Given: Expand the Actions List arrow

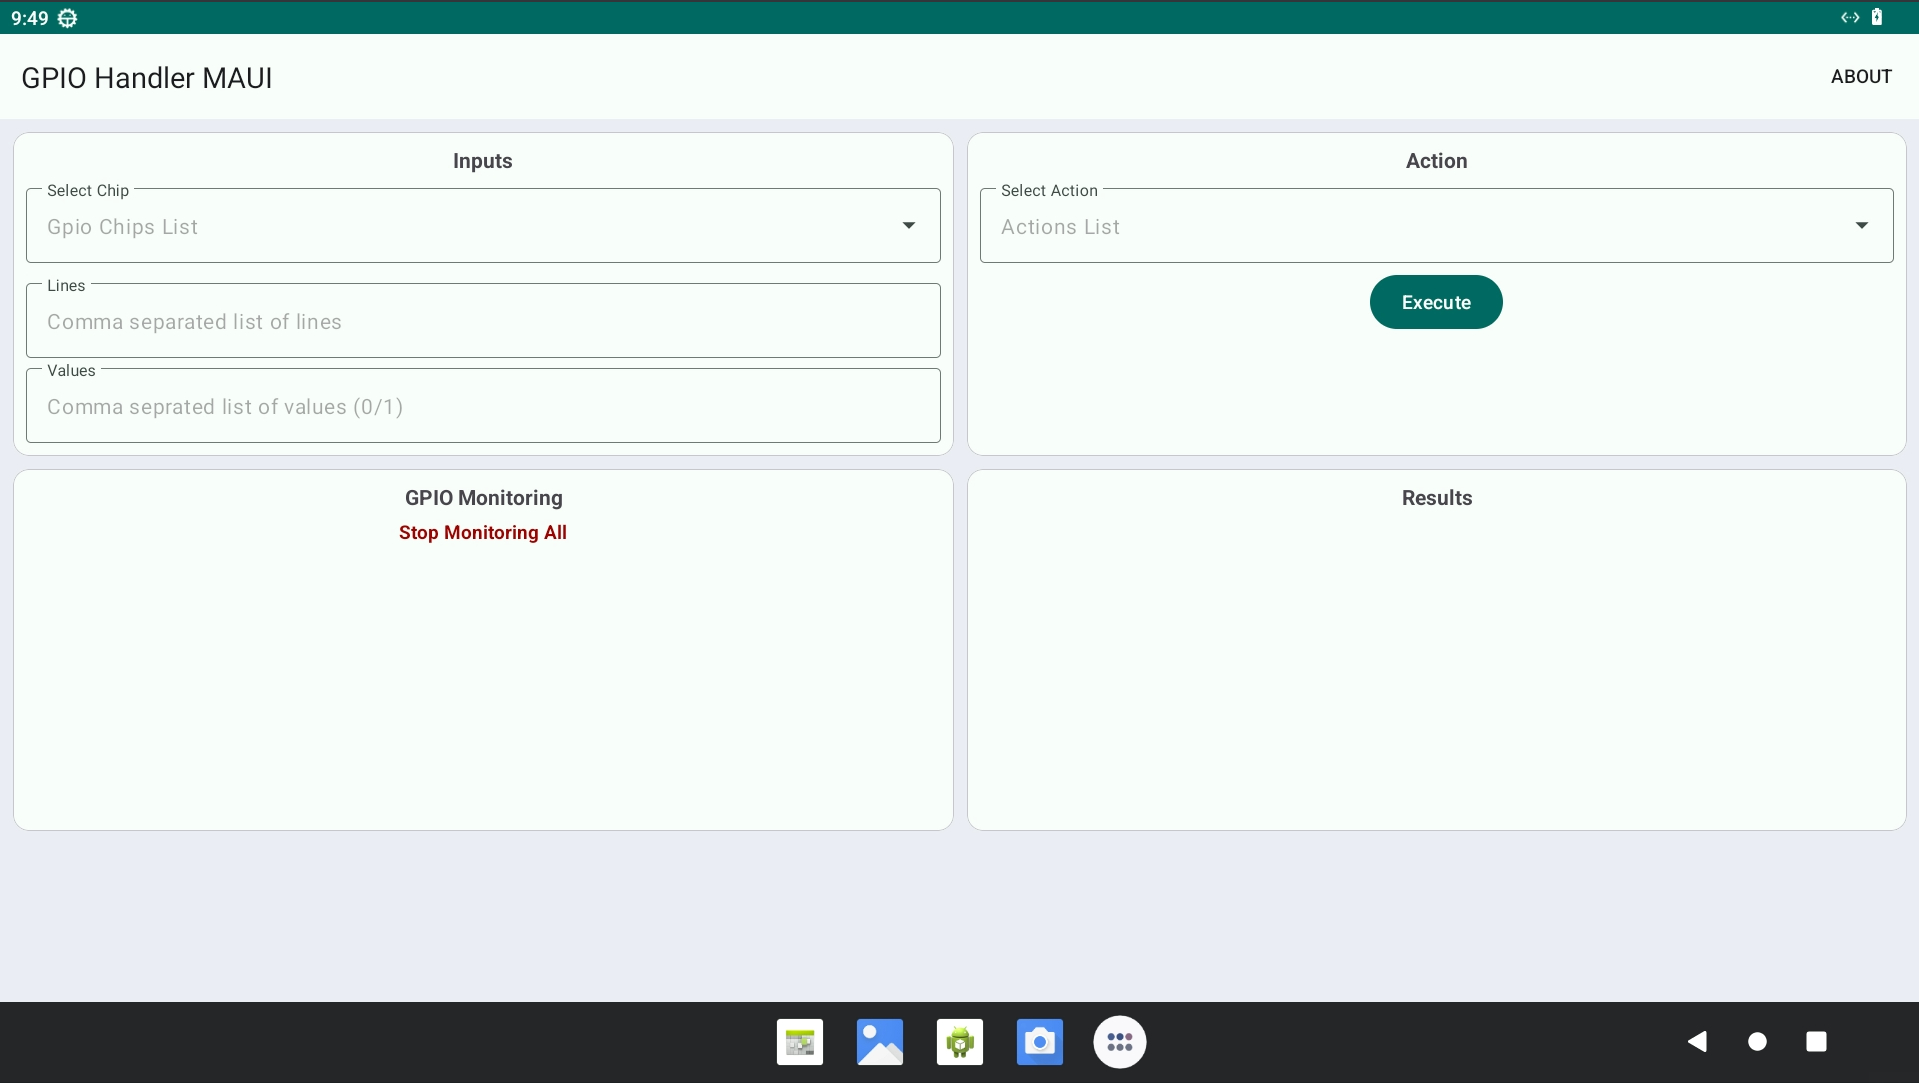Looking at the screenshot, I should coord(1862,226).
